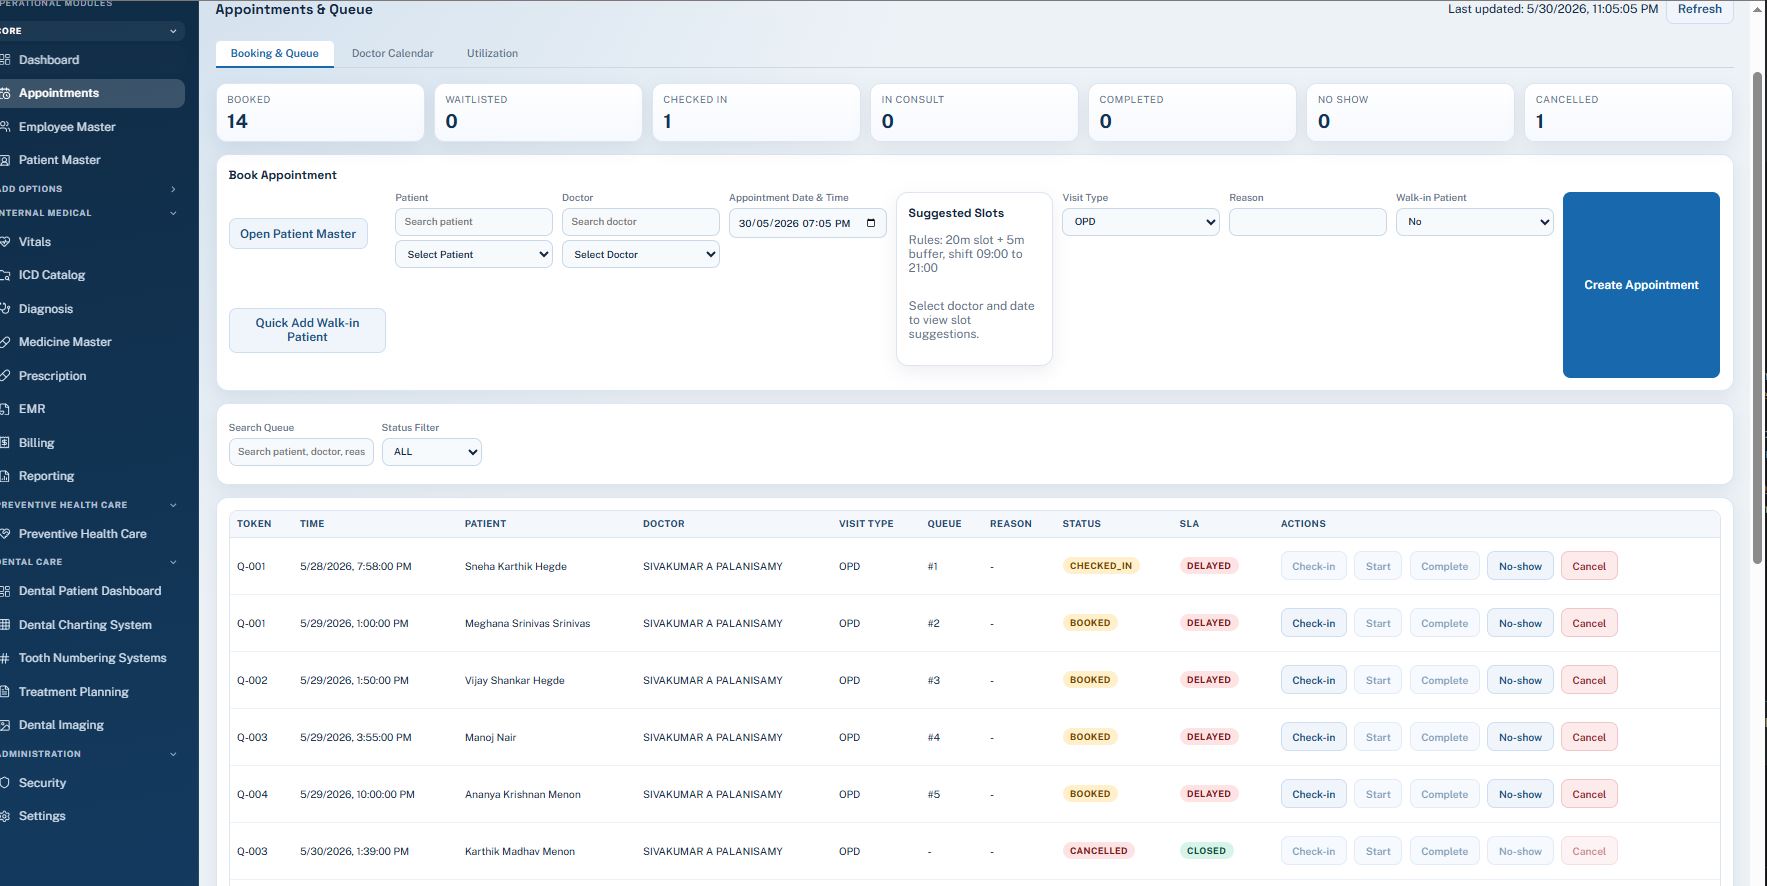Click the Vitals sidebar icon
This screenshot has width=1767, height=886.
[x=5, y=242]
